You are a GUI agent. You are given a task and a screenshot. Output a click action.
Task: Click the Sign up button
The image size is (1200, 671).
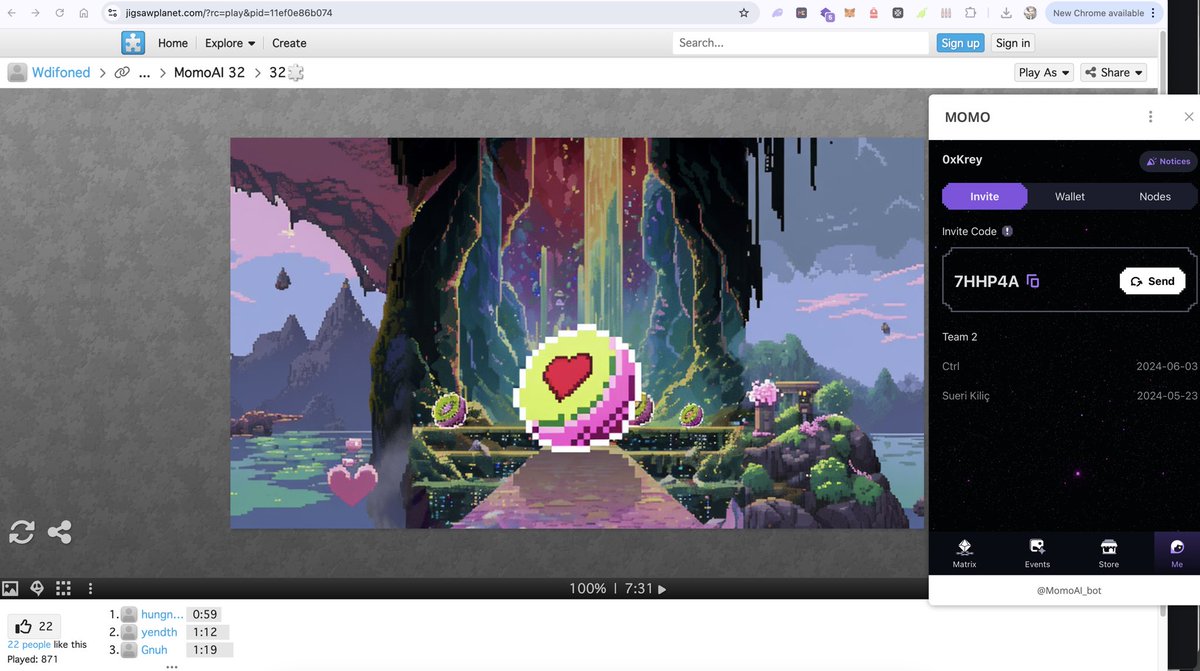pos(960,43)
